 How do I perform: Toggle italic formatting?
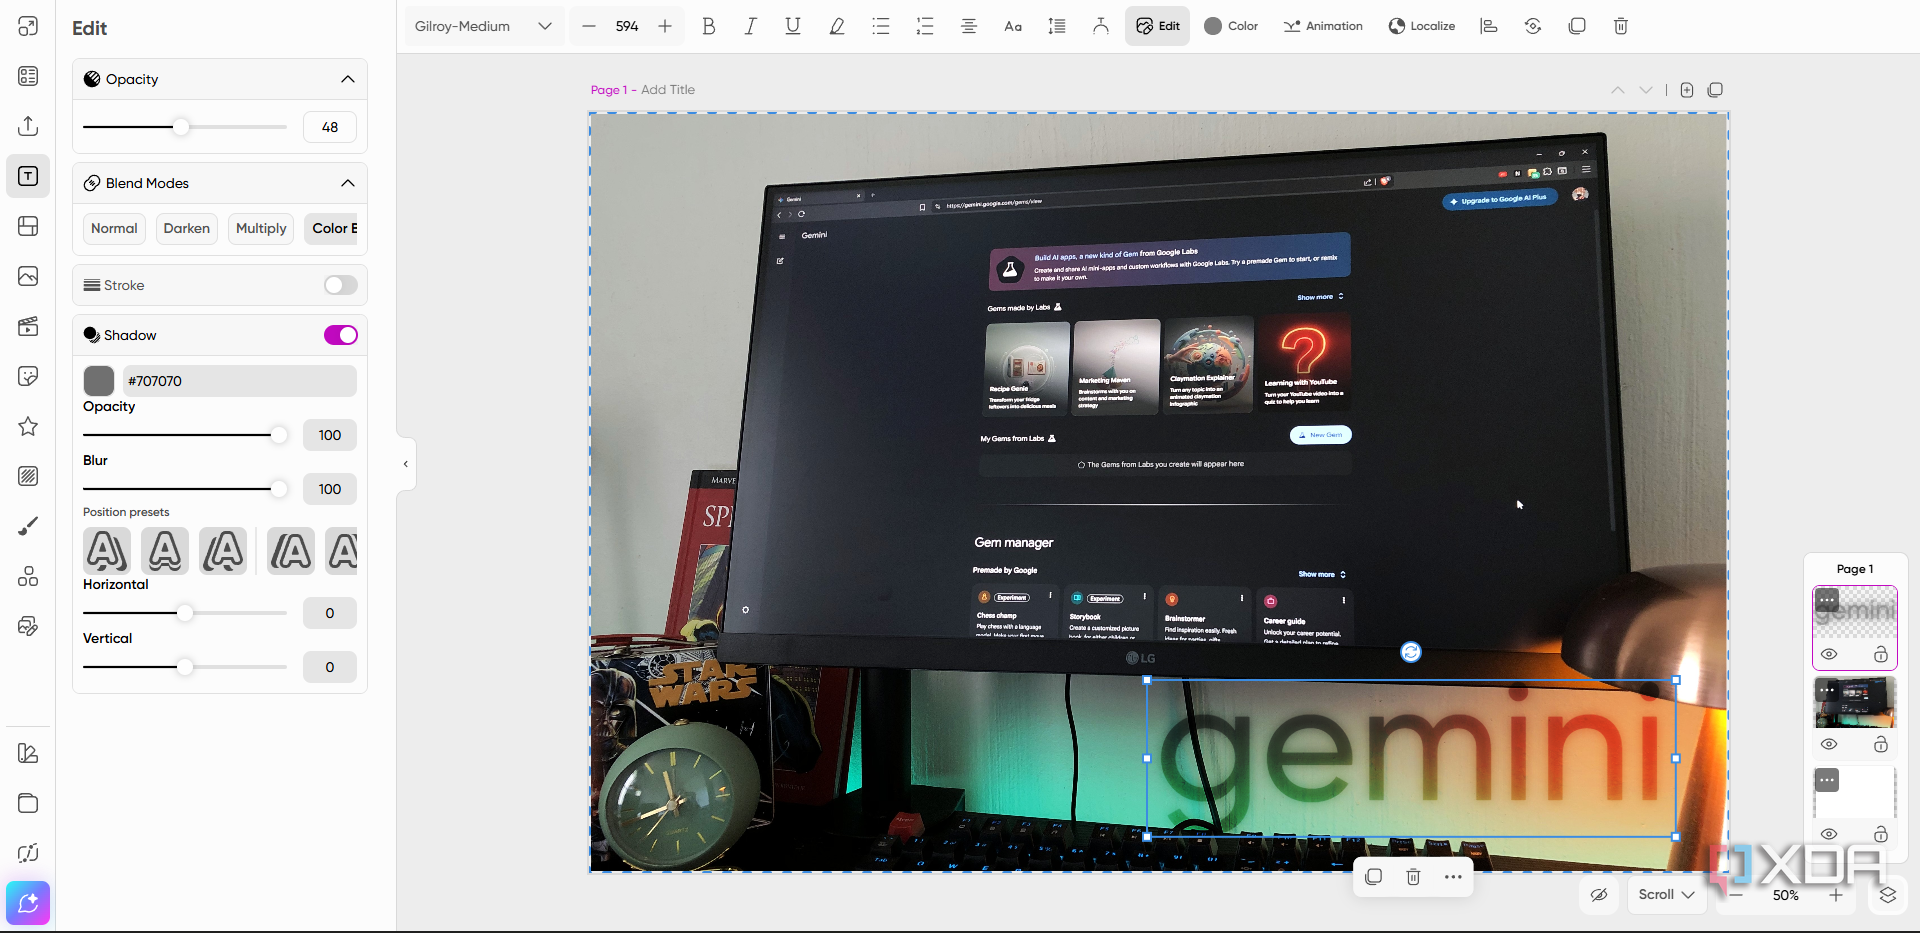pyautogui.click(x=750, y=26)
